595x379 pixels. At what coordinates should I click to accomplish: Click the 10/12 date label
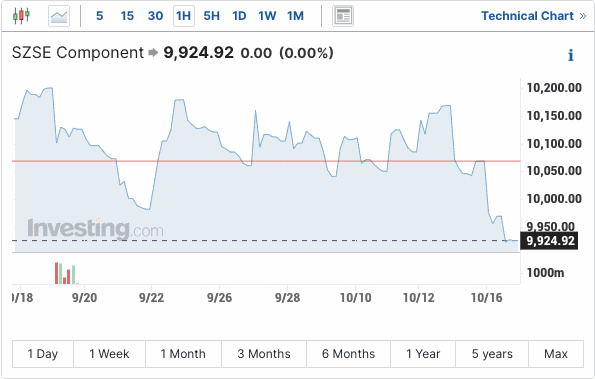(419, 298)
